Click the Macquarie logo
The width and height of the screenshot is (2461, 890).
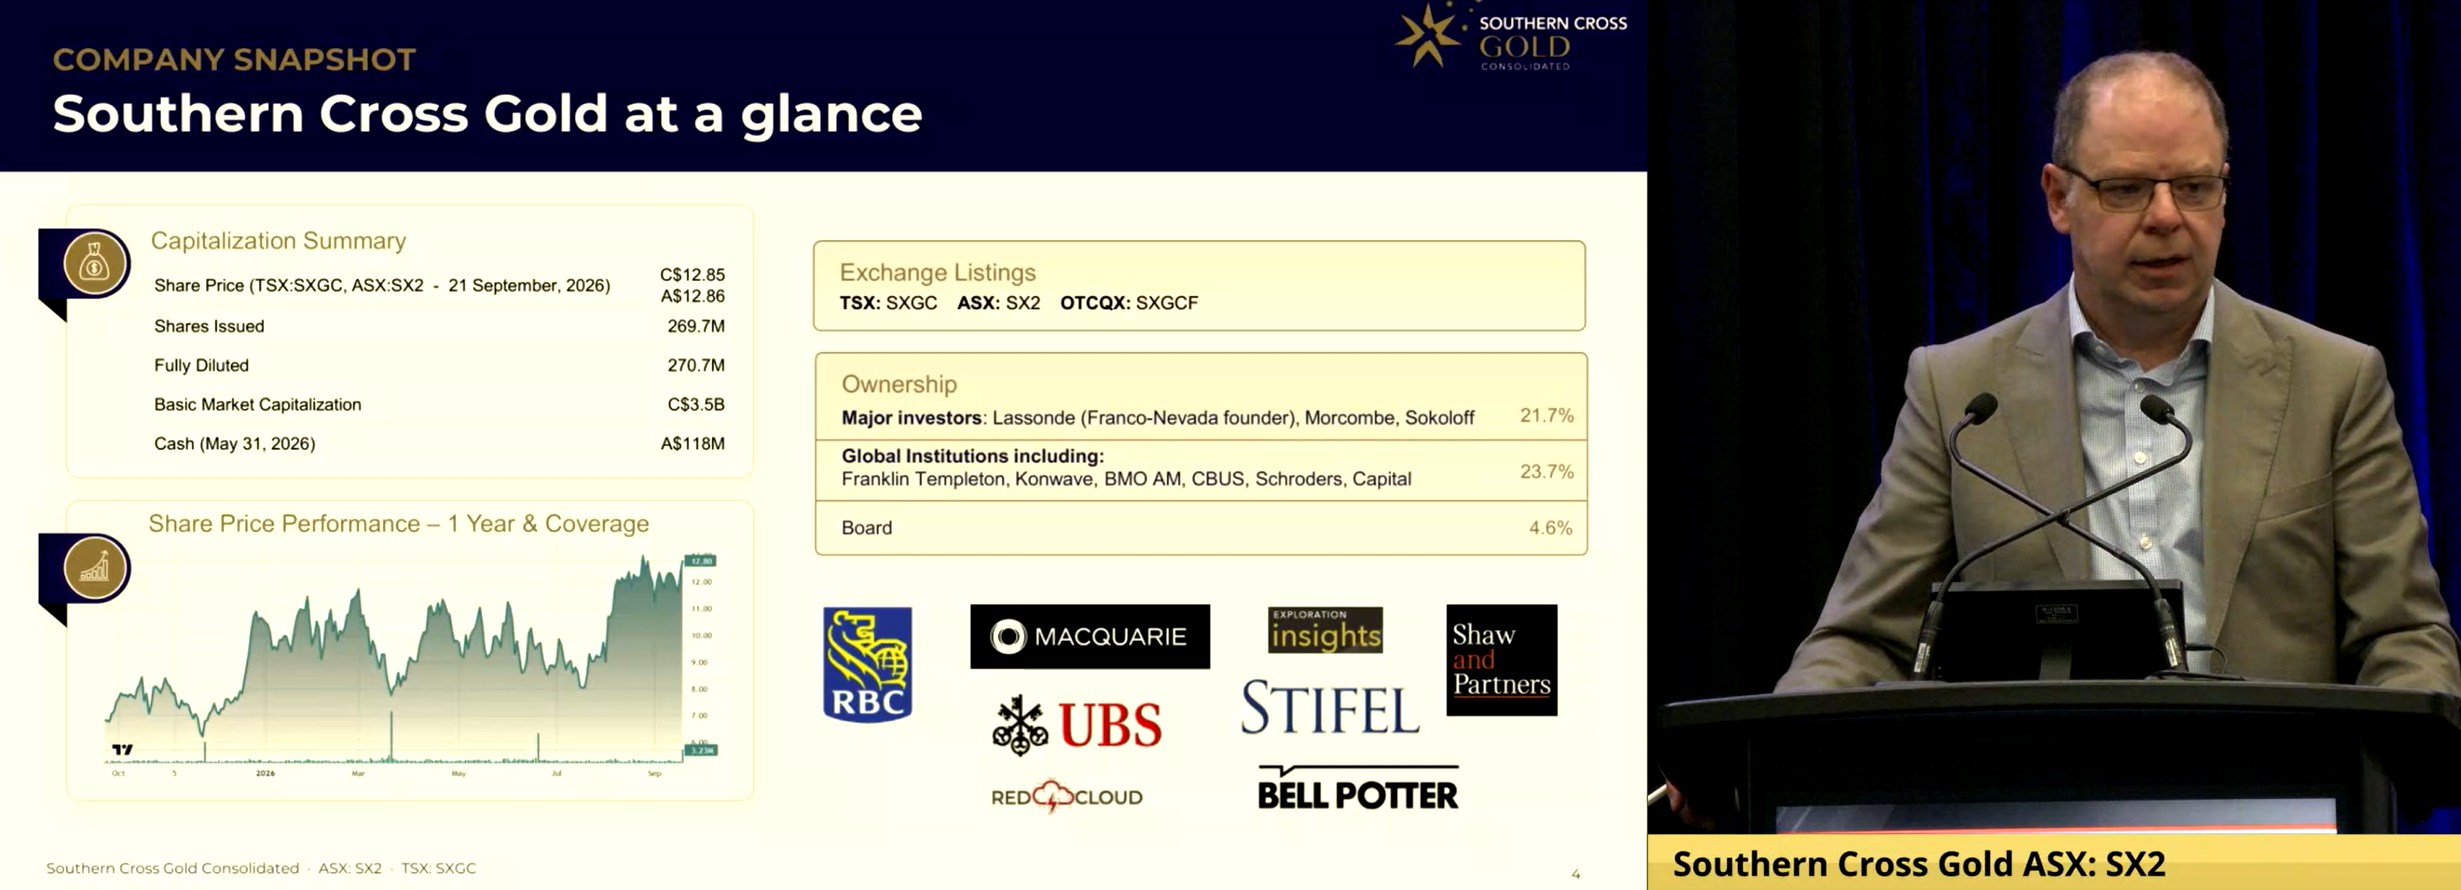pyautogui.click(x=1090, y=636)
